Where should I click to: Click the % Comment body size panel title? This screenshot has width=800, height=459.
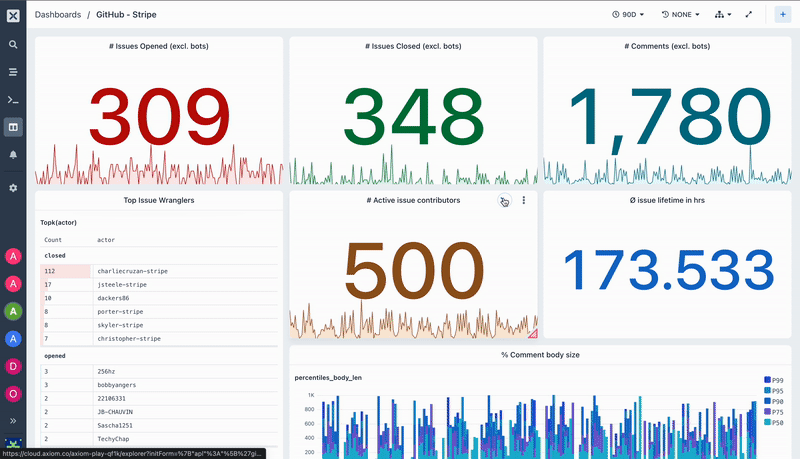point(540,355)
